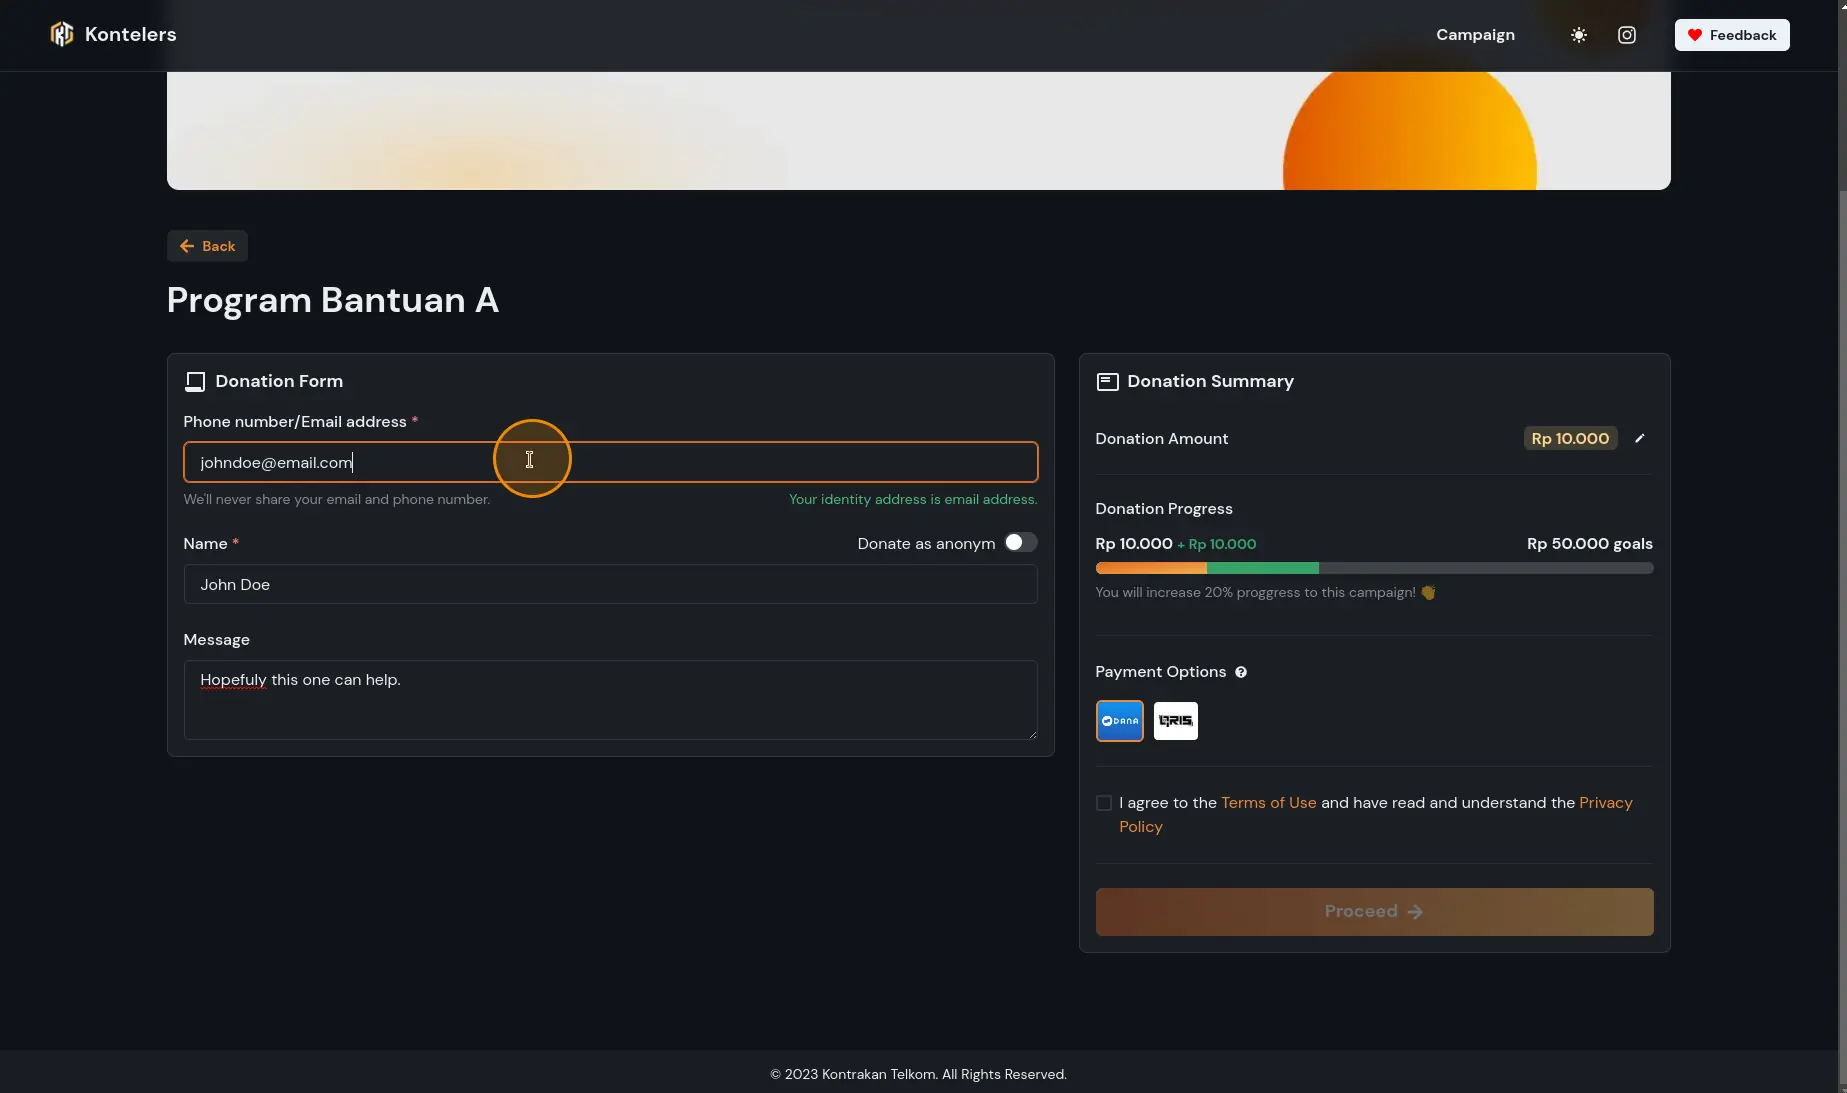
Task: Open the Privacy Policy link
Action: pos(1605,803)
